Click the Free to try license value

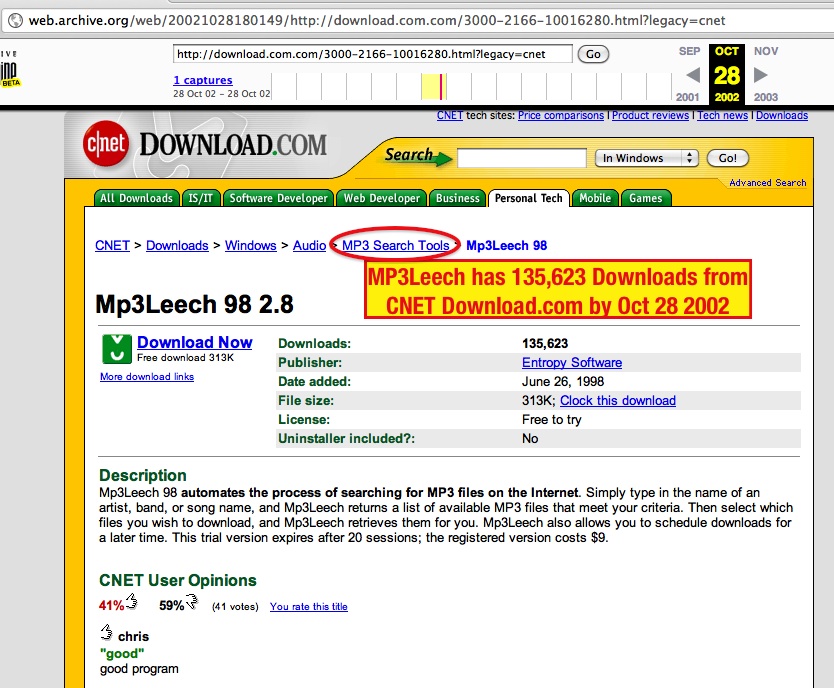[552, 419]
